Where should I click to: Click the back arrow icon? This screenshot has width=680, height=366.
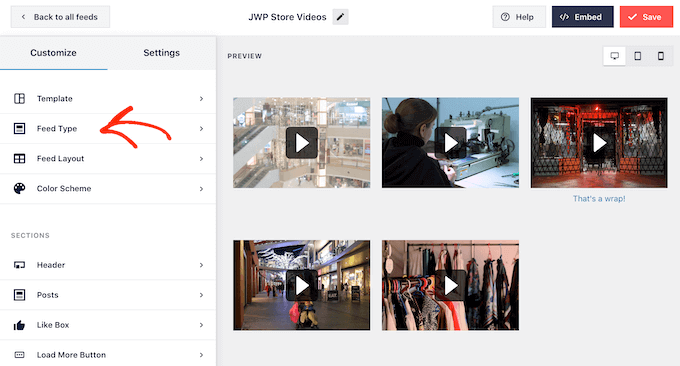[23, 17]
